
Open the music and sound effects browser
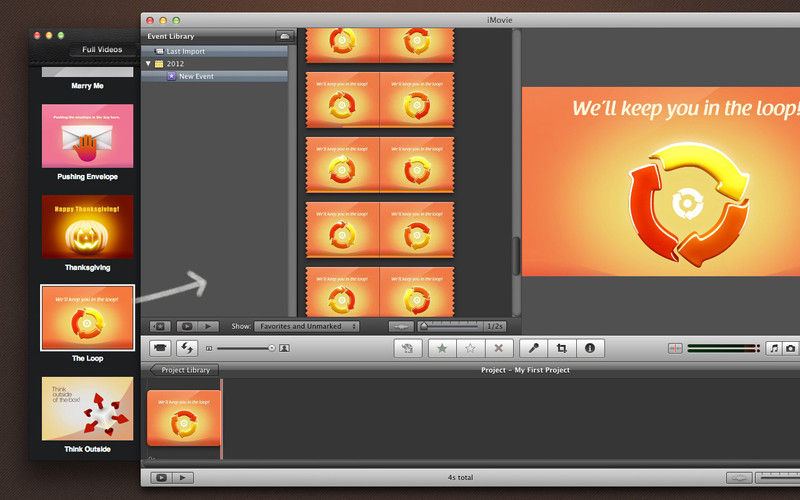(774, 348)
